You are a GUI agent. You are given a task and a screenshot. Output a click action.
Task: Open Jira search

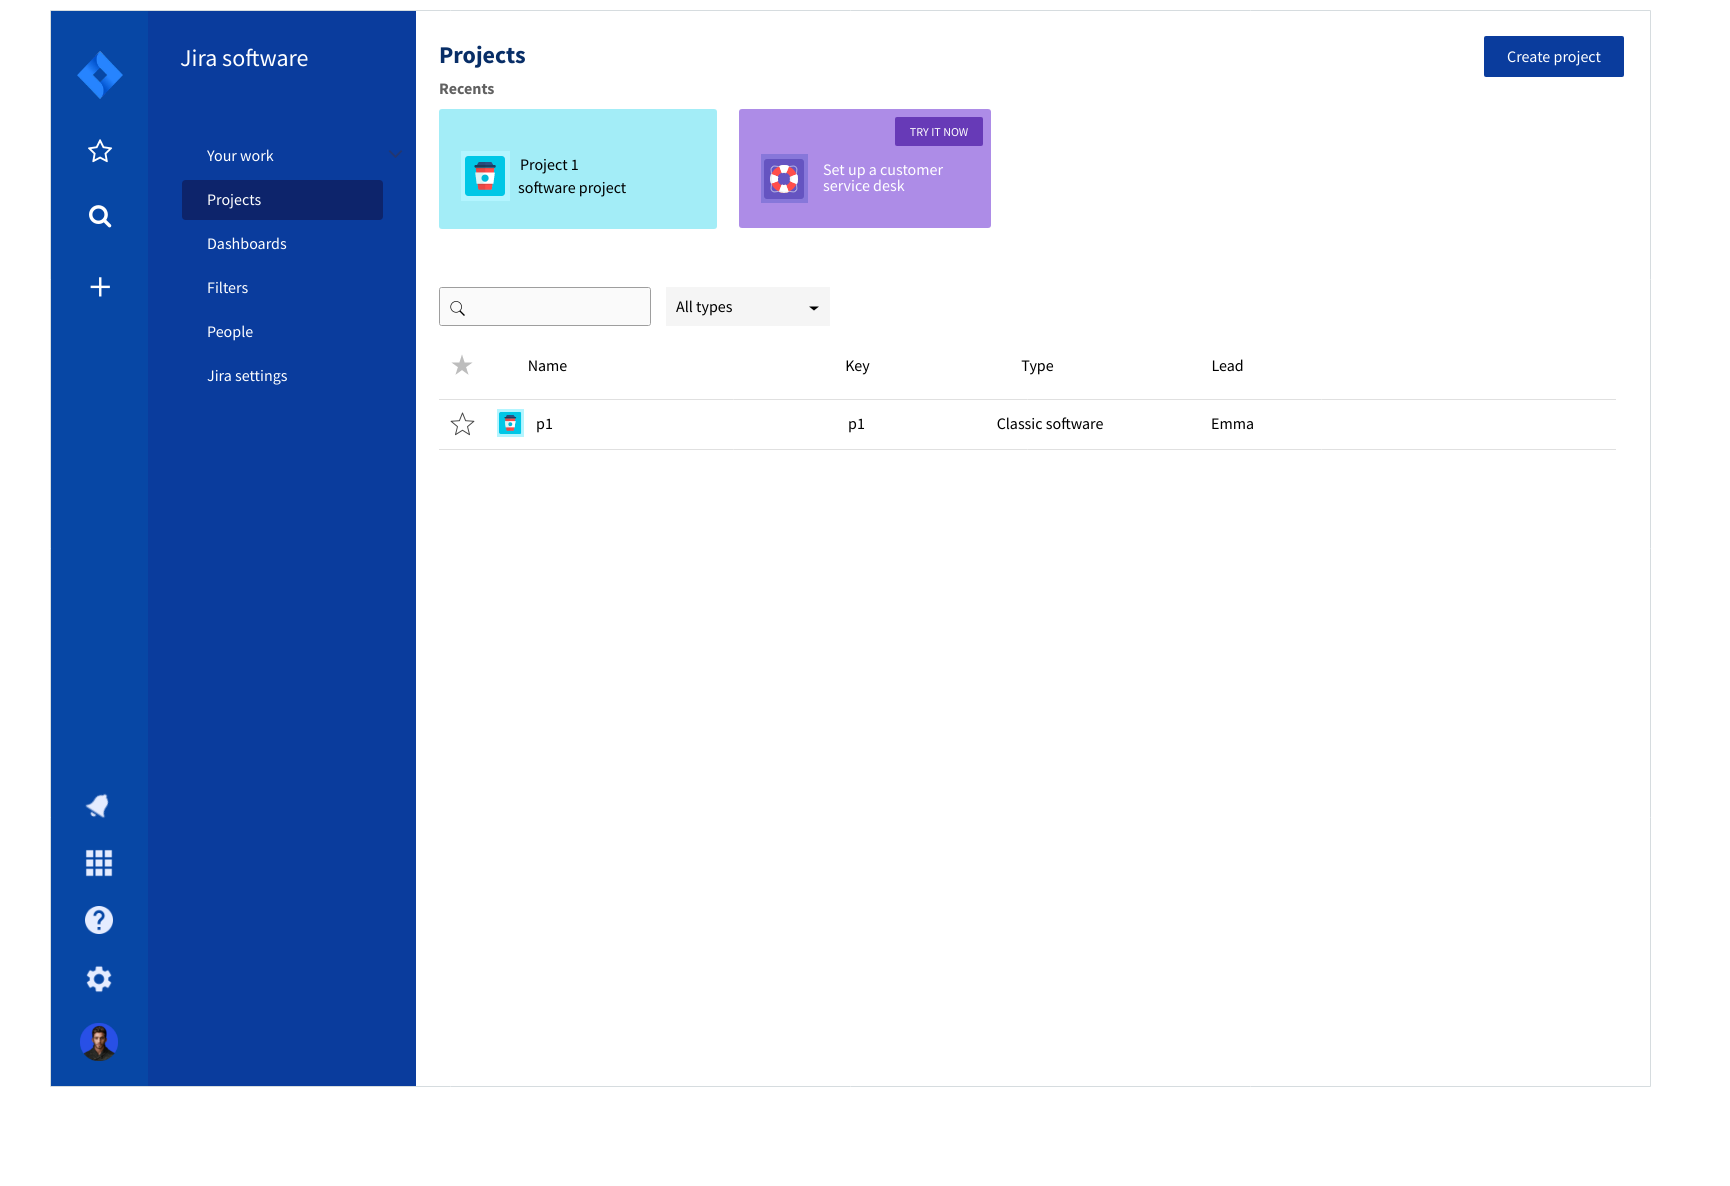click(99, 216)
